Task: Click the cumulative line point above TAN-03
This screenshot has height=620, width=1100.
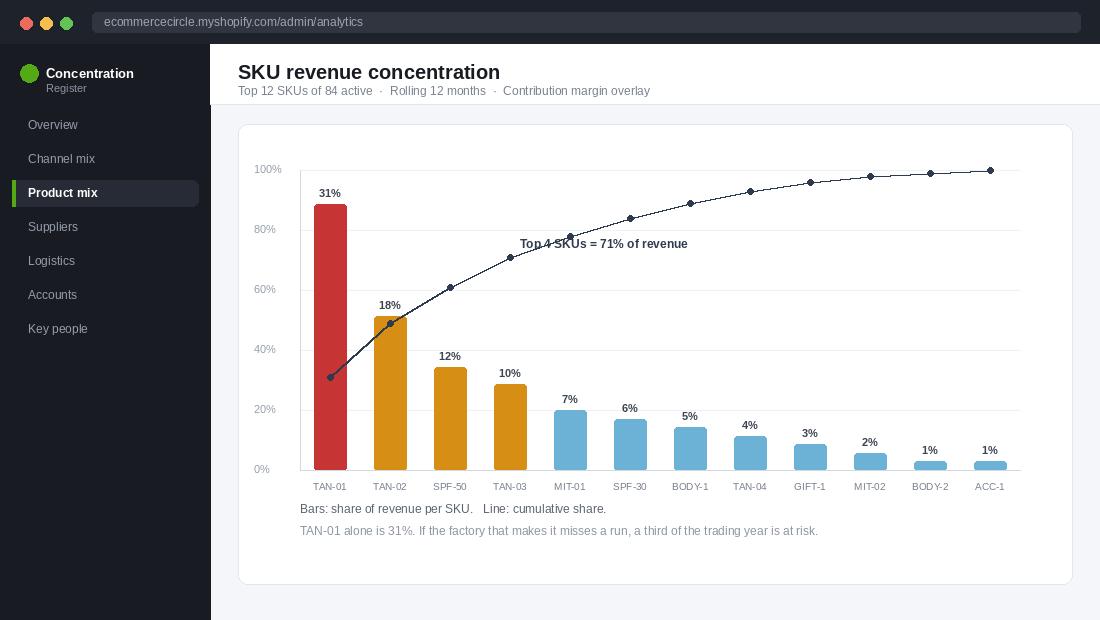Action: pos(510,257)
